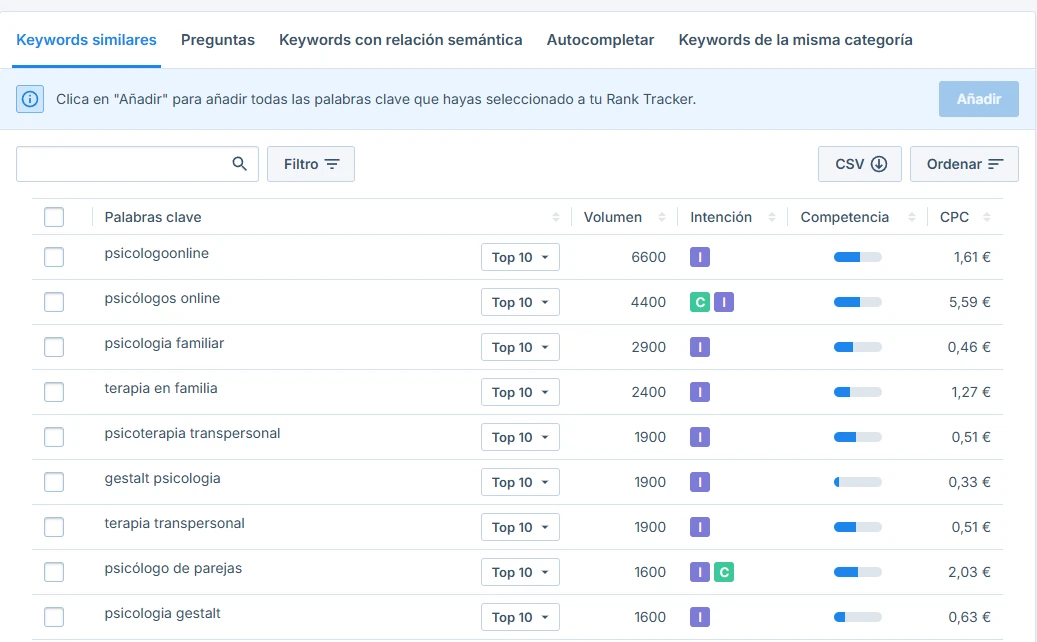Sort by Competencia column arrows
Image resolution: width=1037 pixels, height=642 pixels.
[911, 217]
